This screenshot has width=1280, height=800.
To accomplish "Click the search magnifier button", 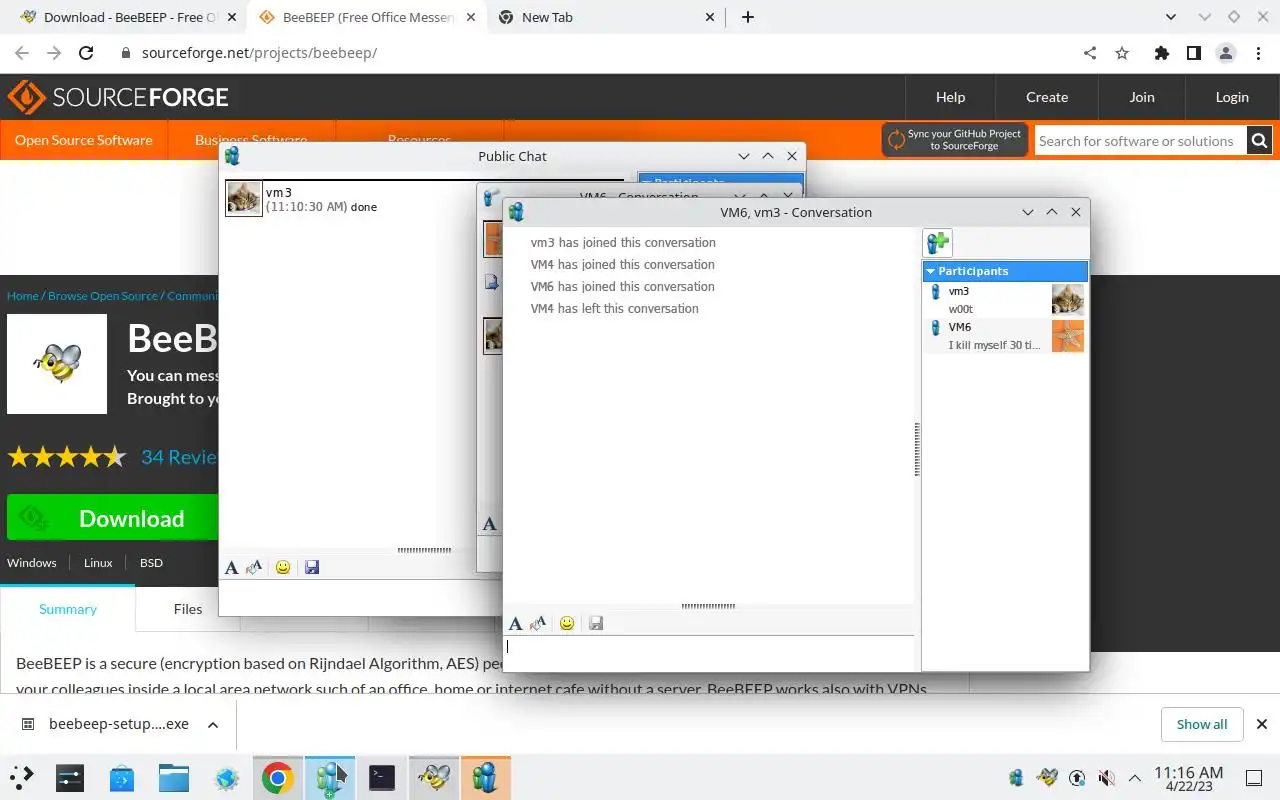I will click(x=1260, y=141).
